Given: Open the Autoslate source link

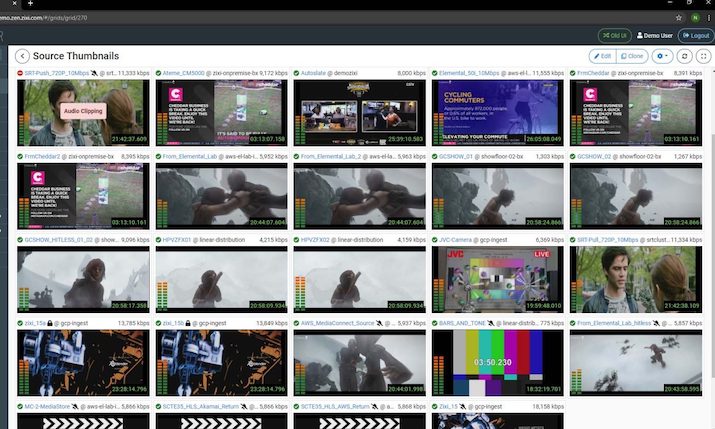Looking at the screenshot, I should [313, 73].
